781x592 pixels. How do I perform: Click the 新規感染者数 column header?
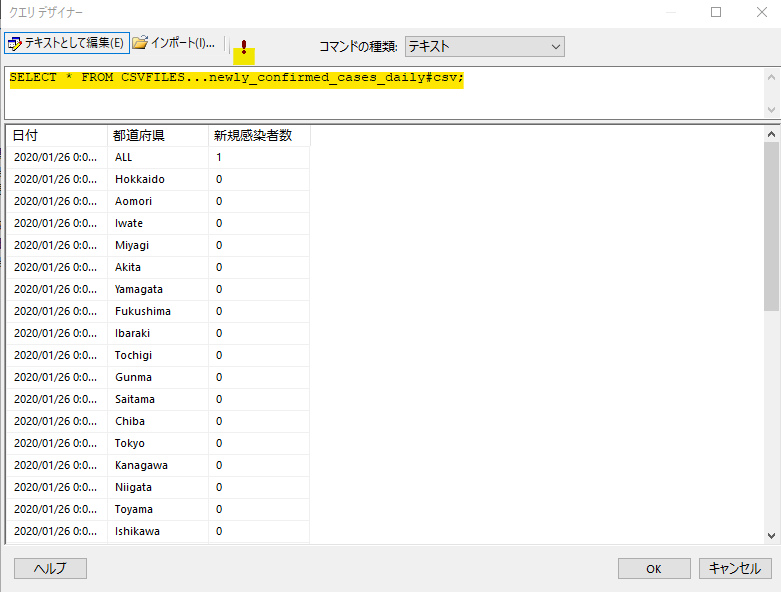pos(259,135)
